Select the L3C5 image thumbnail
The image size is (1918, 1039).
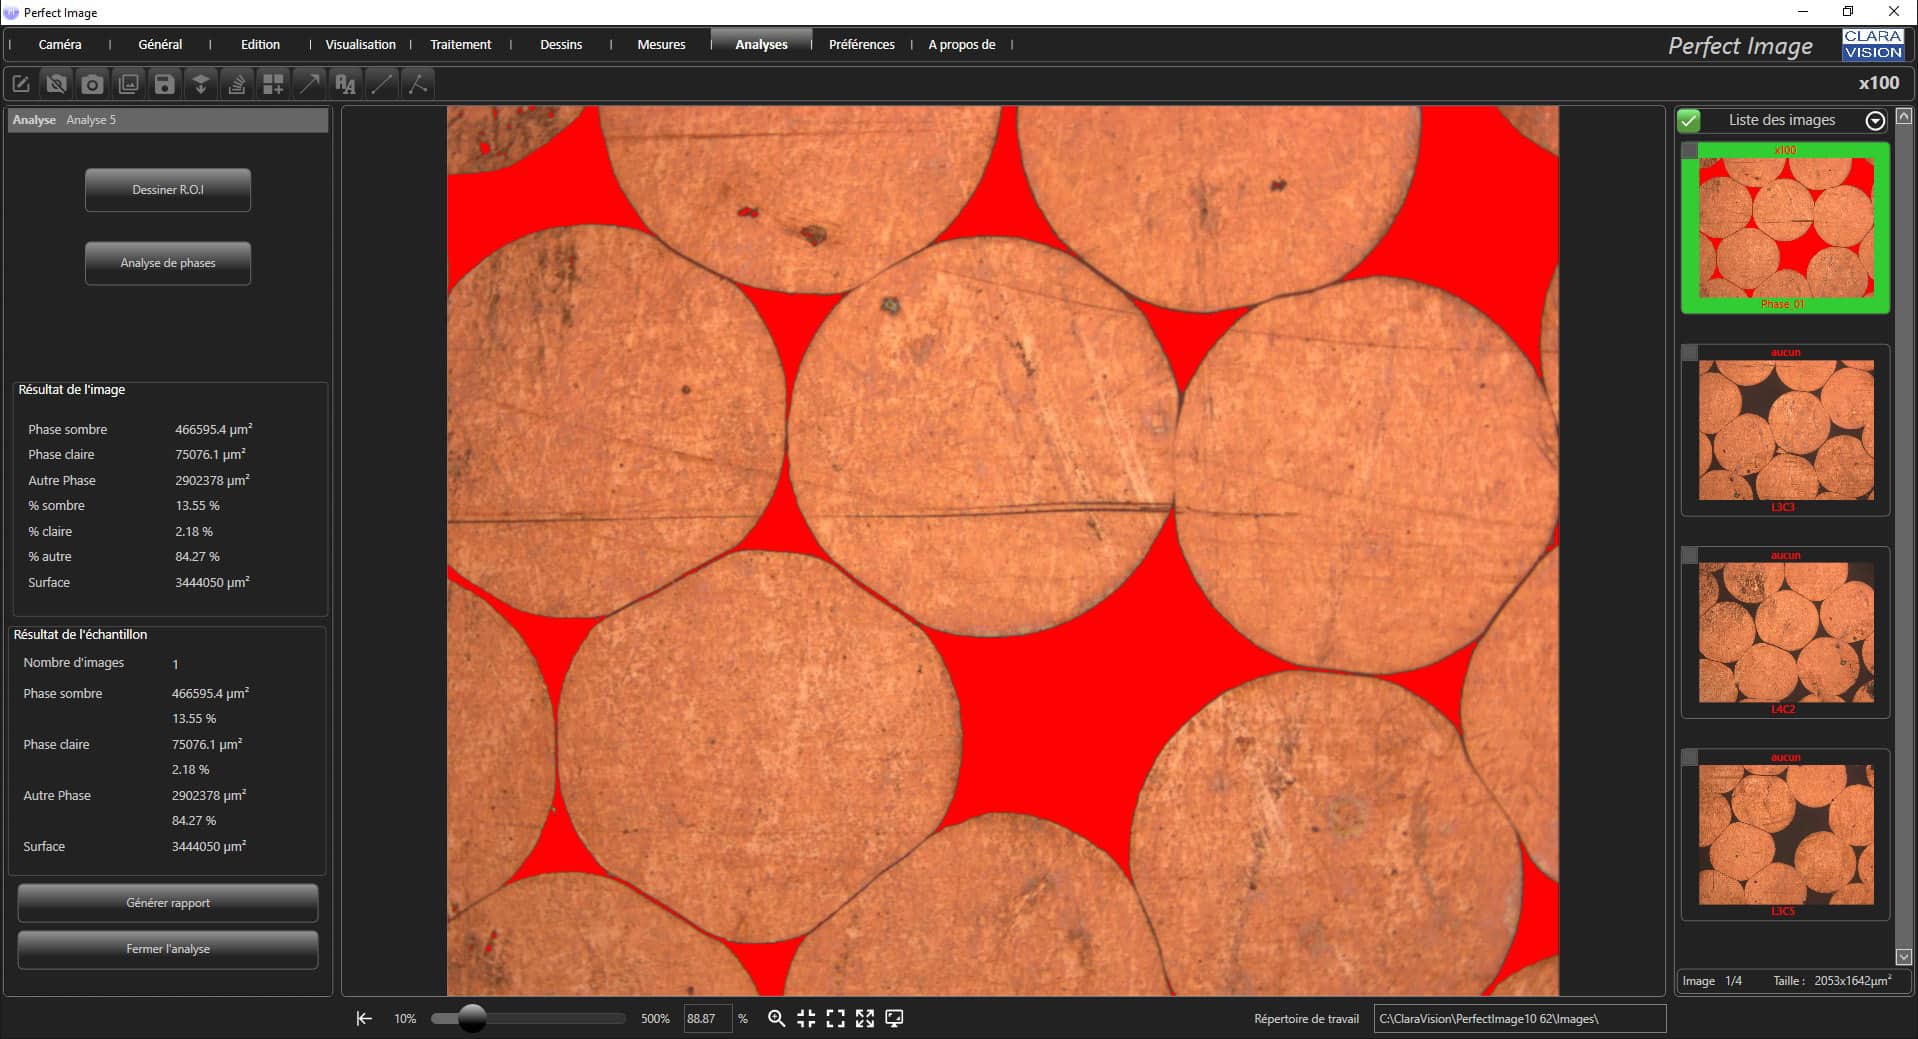coord(1785,835)
